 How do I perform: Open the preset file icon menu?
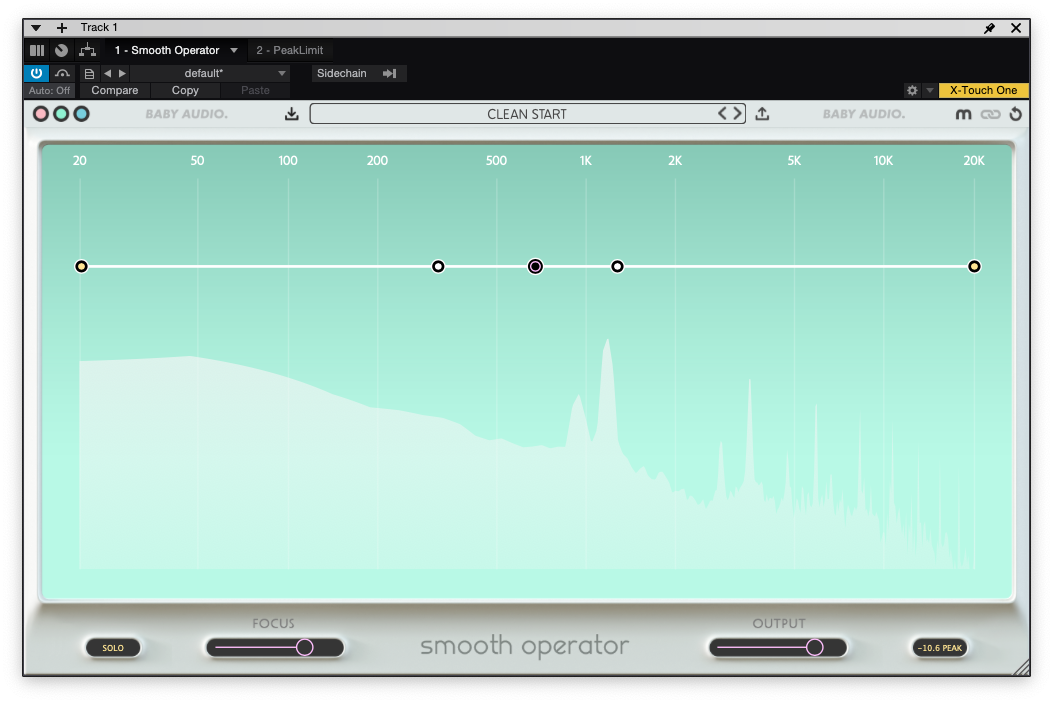(x=89, y=74)
